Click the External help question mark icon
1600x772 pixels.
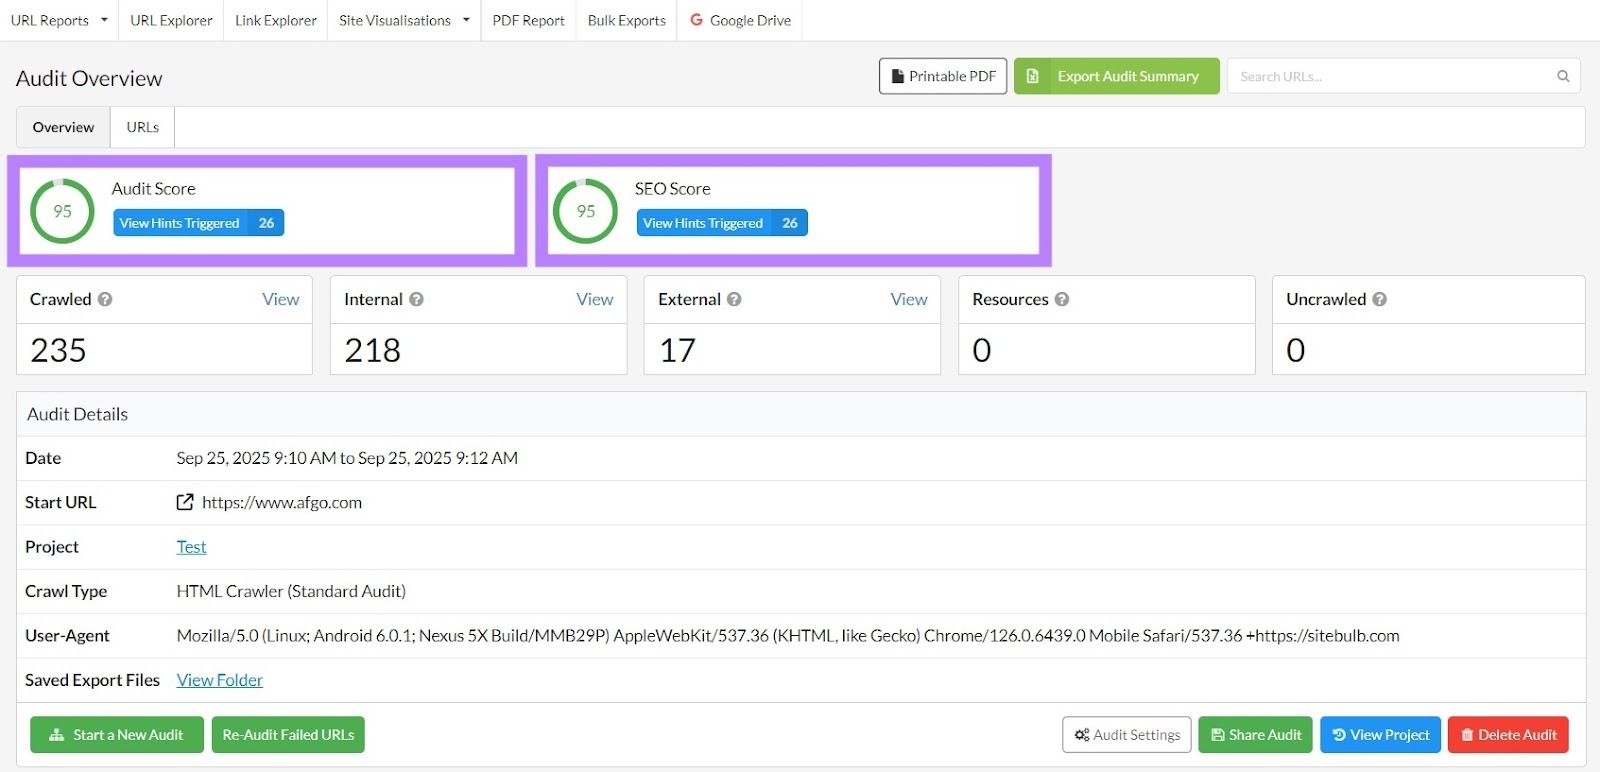click(734, 299)
